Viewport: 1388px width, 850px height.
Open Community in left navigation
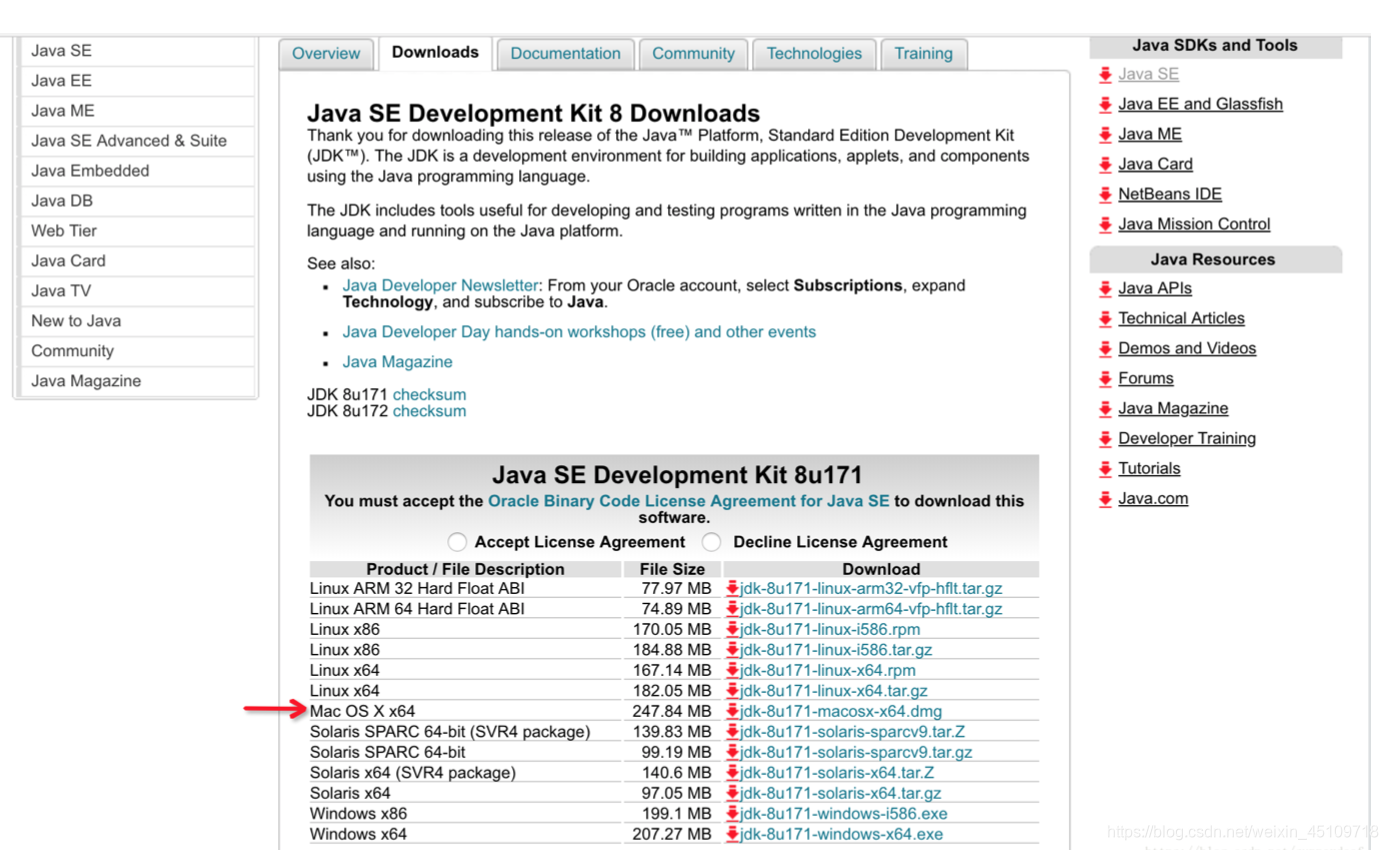click(138, 351)
